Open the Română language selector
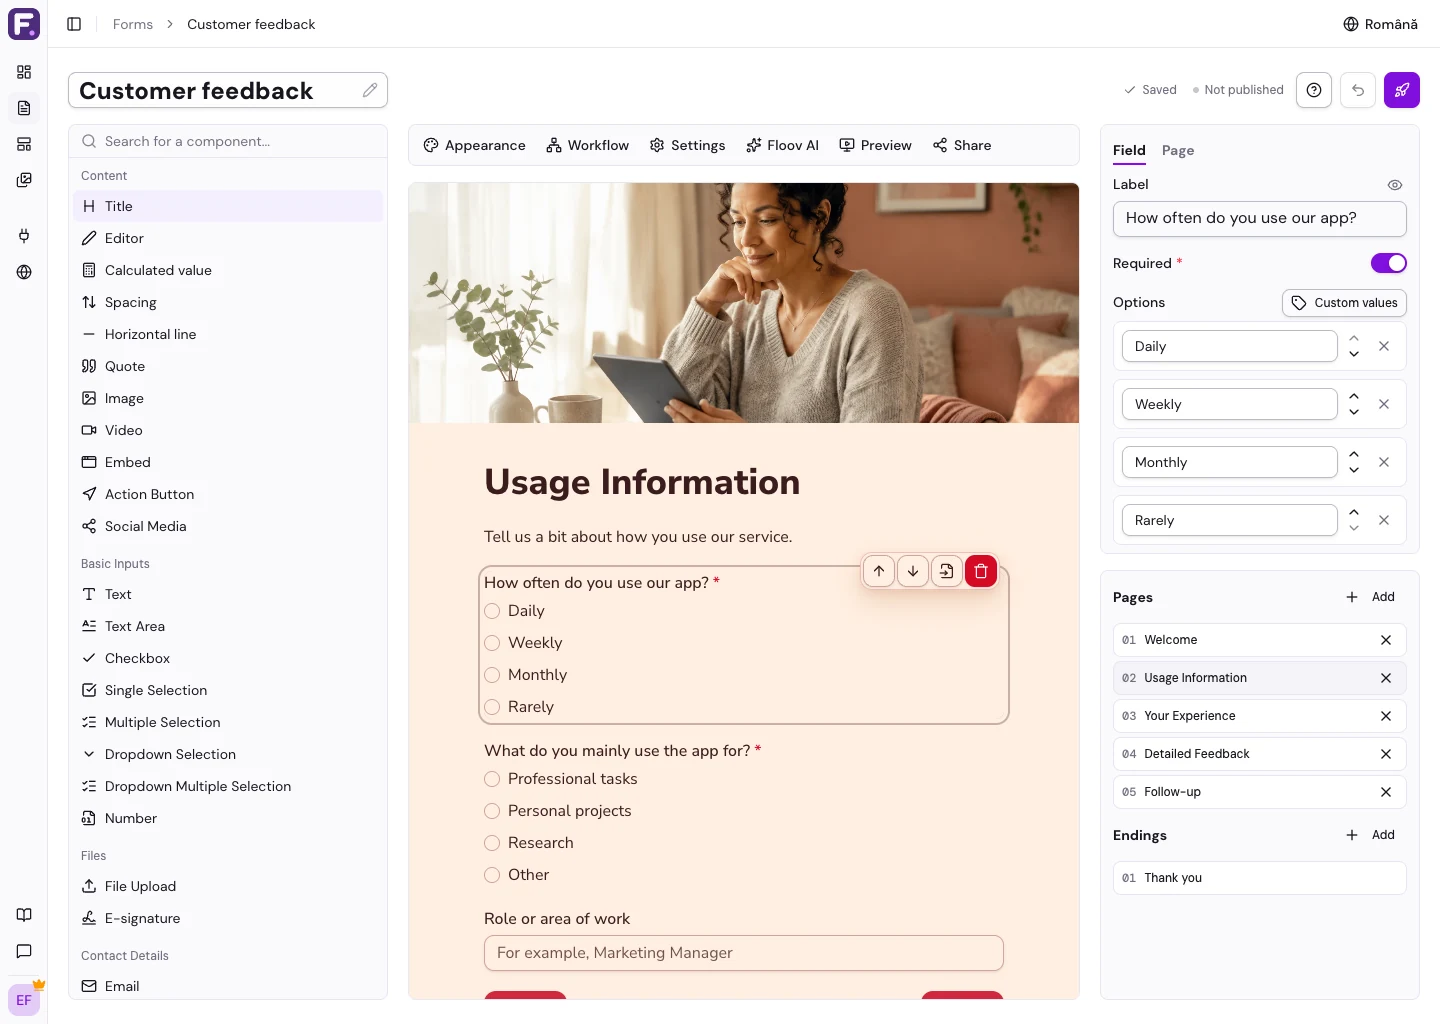The height and width of the screenshot is (1024, 1440). click(1380, 24)
